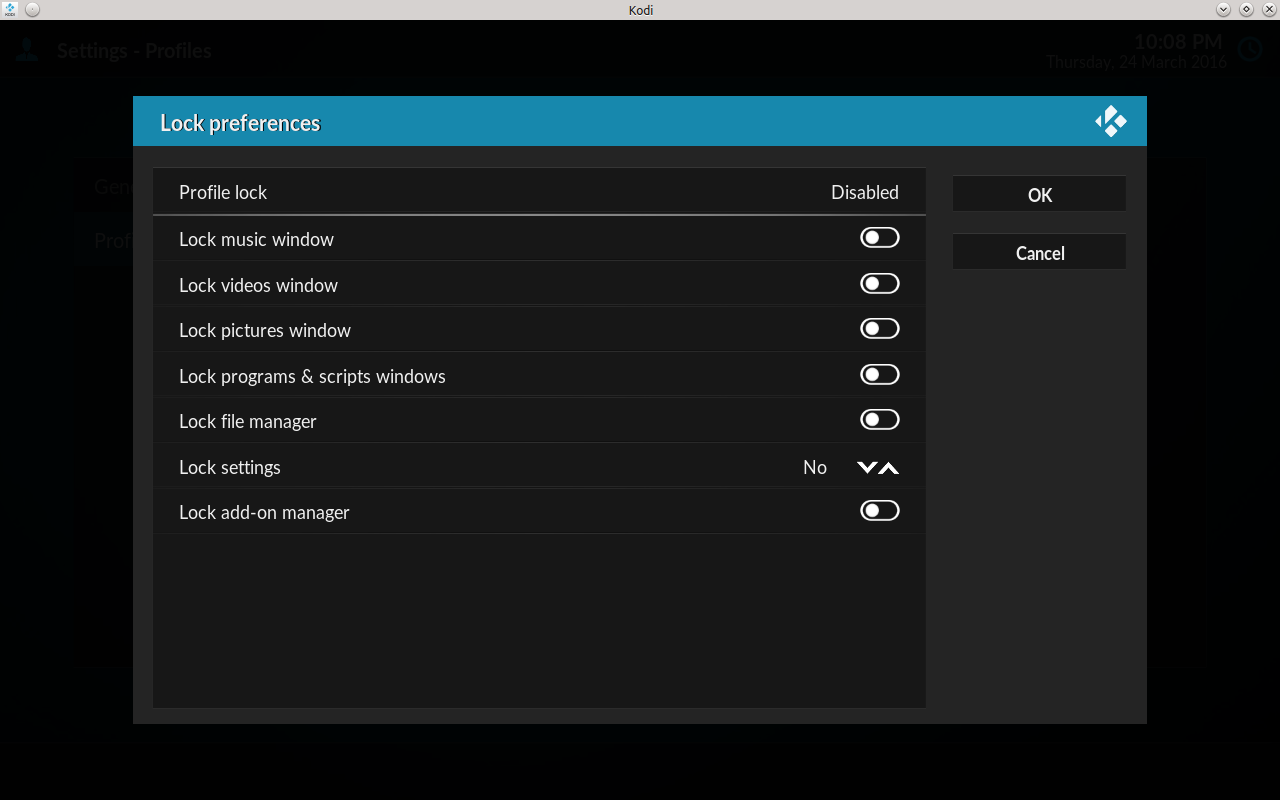The height and width of the screenshot is (800, 1280).
Task: Switch on Lock file manager
Action: tap(879, 420)
